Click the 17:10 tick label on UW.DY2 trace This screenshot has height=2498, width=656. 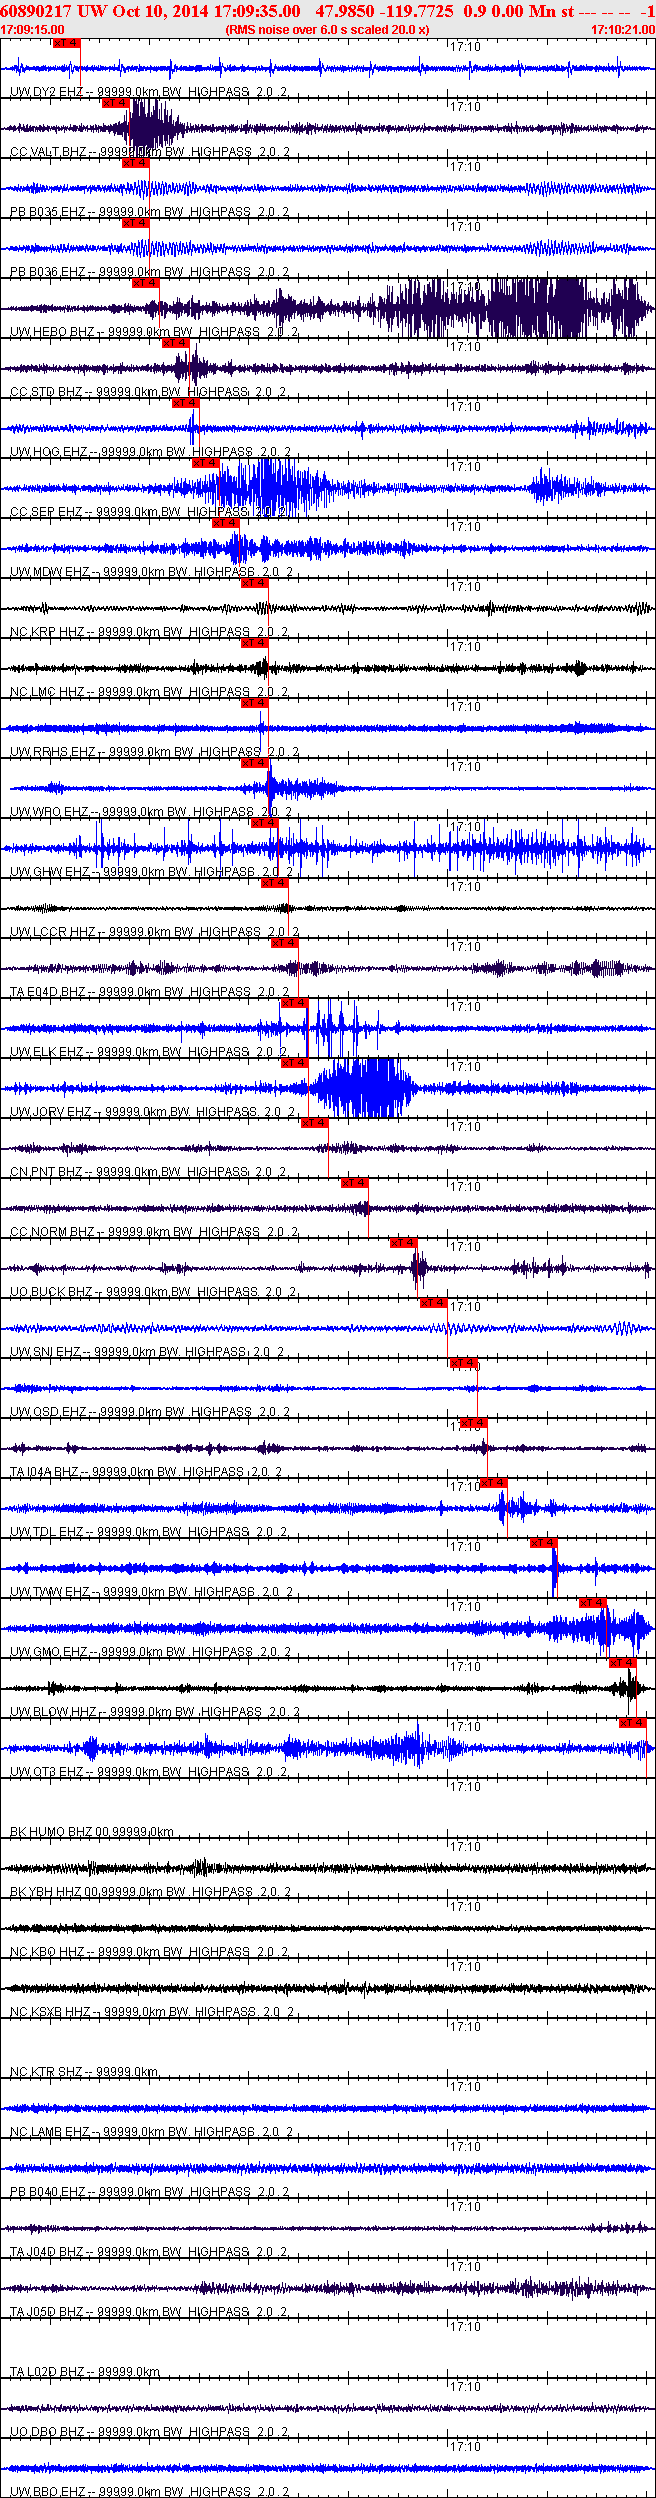pos(465,47)
